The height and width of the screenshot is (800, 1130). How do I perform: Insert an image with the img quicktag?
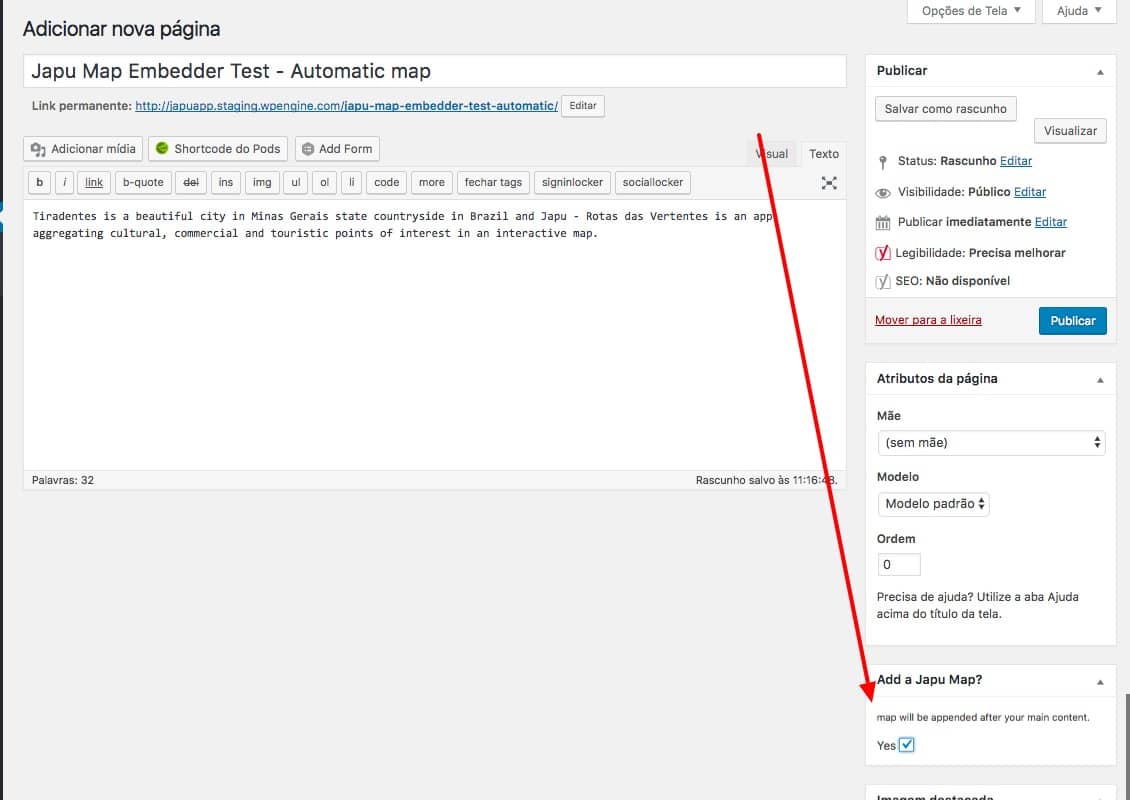(262, 182)
